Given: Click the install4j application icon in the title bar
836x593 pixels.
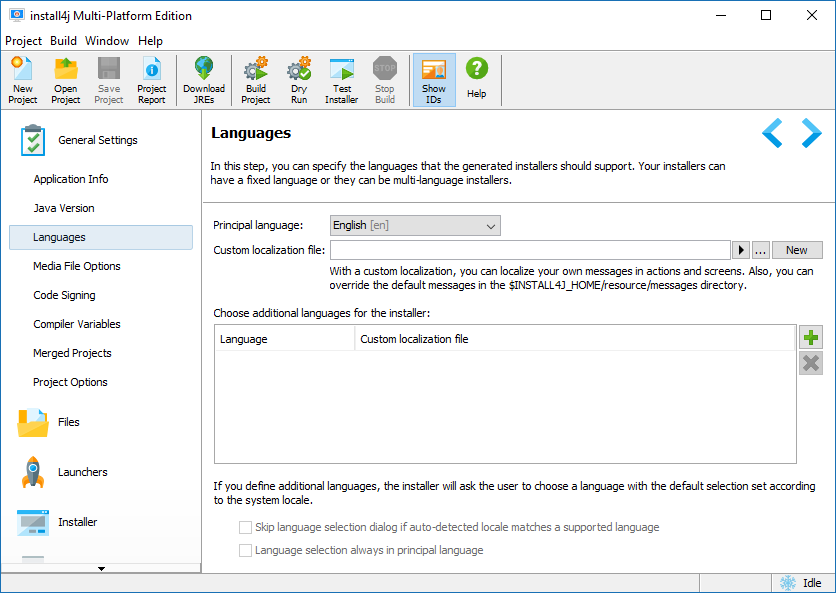Looking at the screenshot, I should pyautogui.click(x=17, y=15).
